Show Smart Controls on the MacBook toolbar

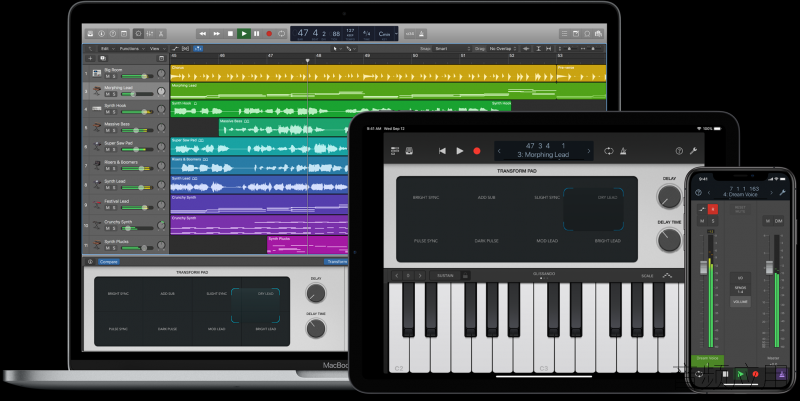(138, 34)
